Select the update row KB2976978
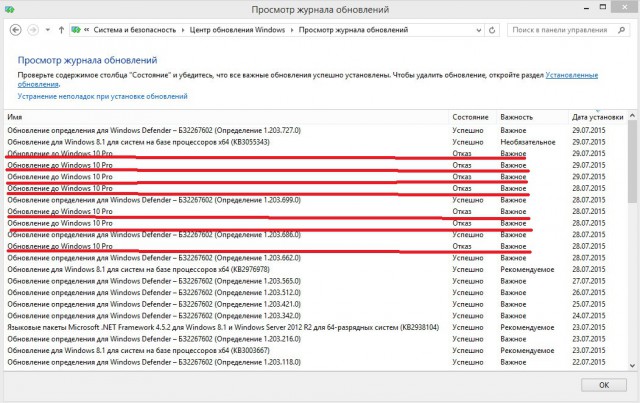Viewport: 640px width, 403px height. coord(314,269)
